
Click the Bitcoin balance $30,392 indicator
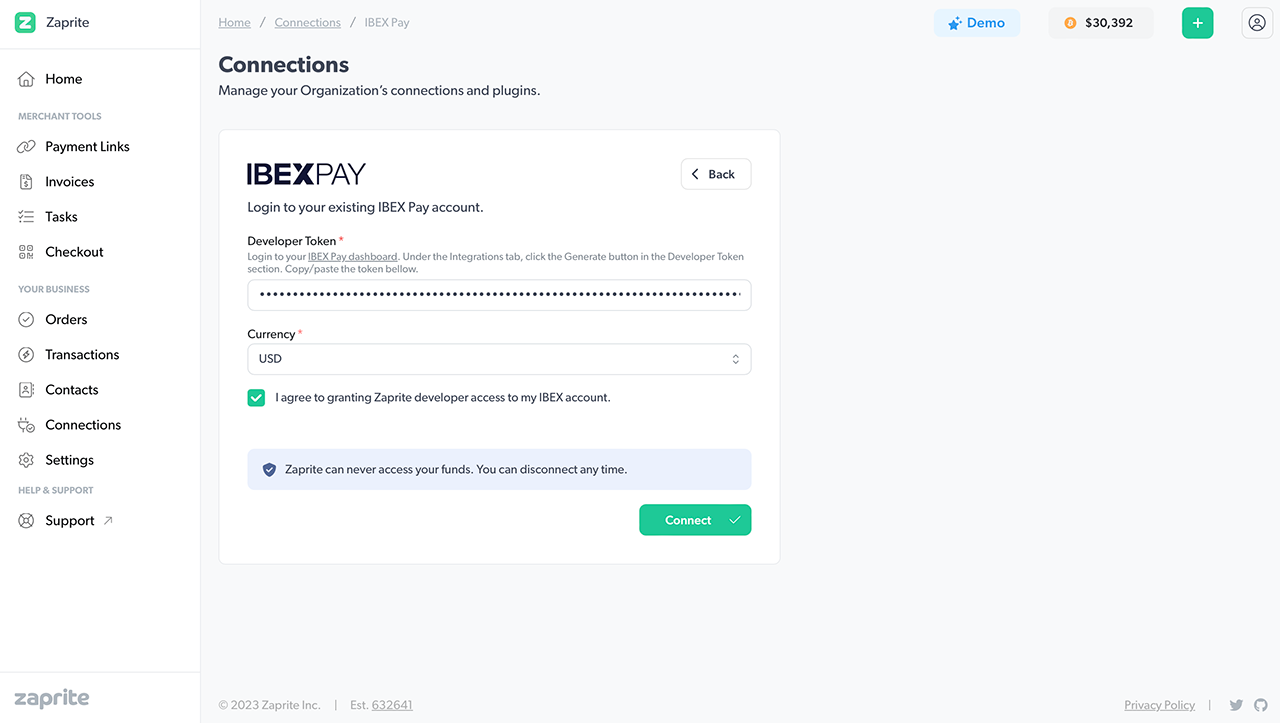click(1100, 23)
